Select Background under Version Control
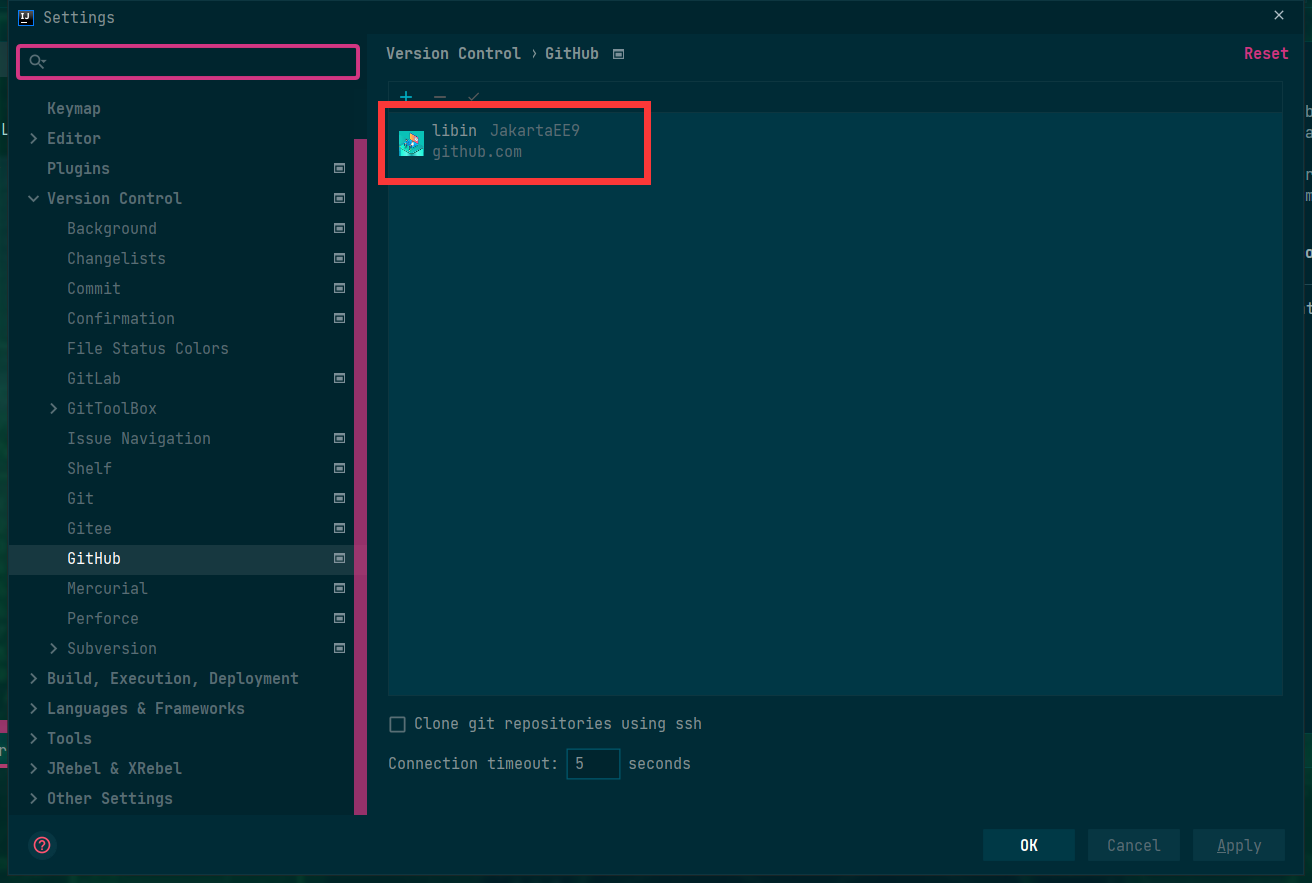This screenshot has width=1312, height=883. pyautogui.click(x=112, y=228)
